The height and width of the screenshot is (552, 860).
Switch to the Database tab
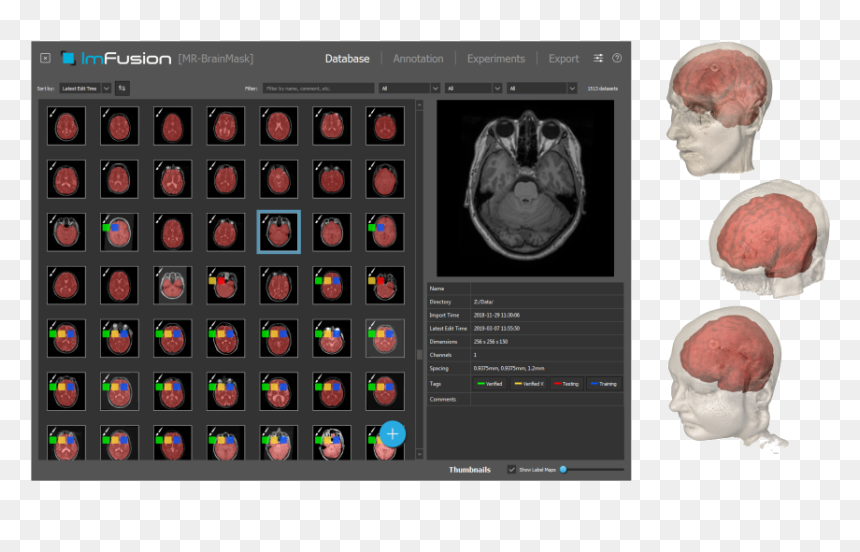(x=347, y=59)
